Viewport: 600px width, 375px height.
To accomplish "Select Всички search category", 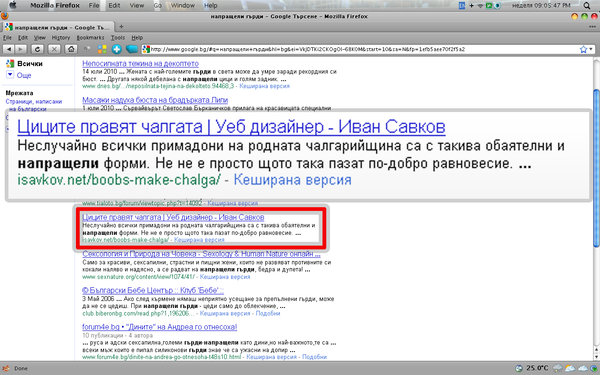I will 30,64.
